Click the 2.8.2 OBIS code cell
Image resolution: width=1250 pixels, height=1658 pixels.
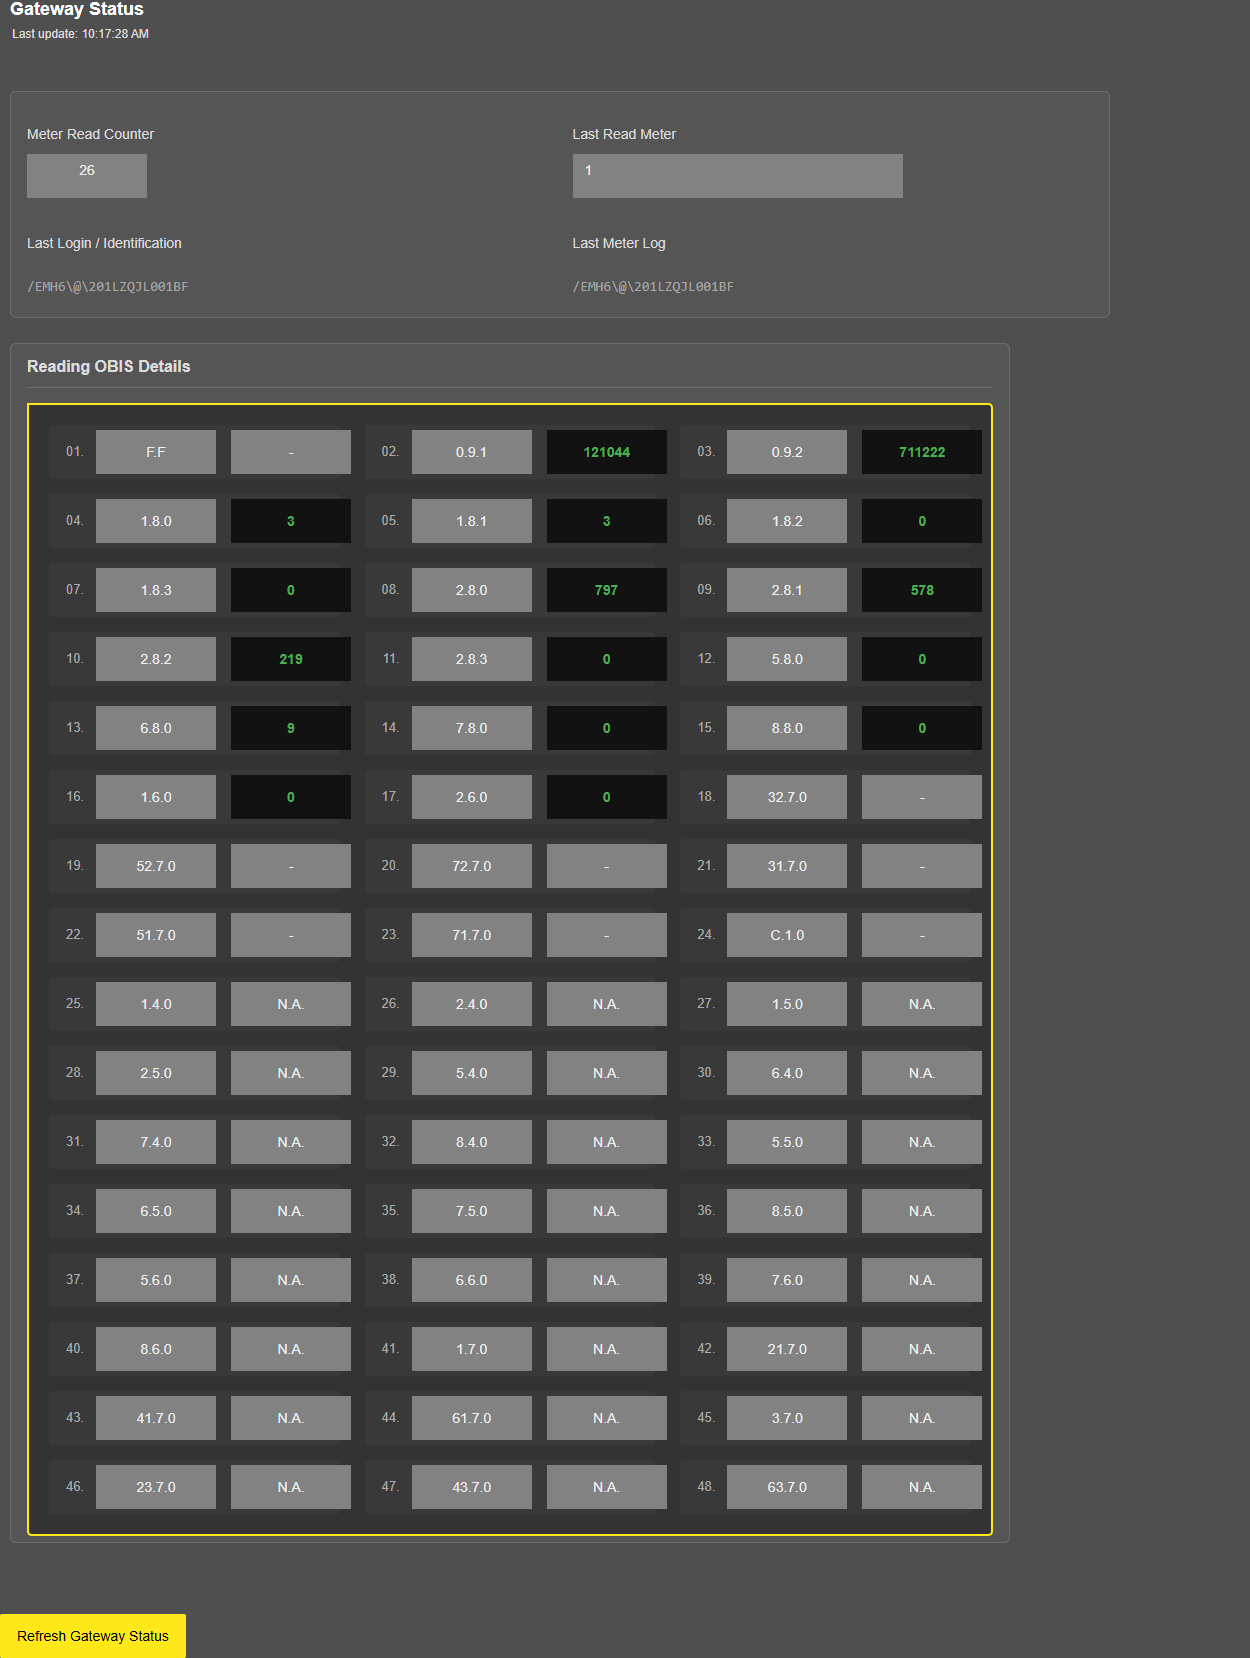coord(156,659)
